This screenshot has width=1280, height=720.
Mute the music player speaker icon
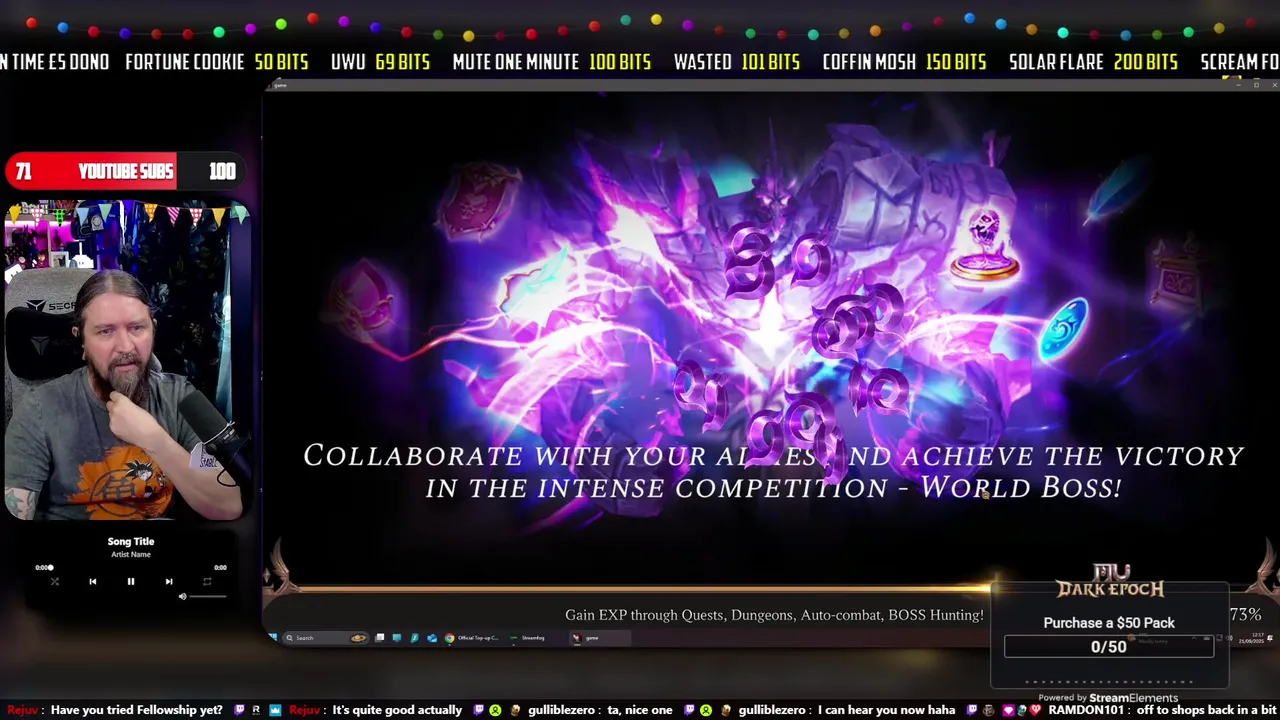[182, 597]
